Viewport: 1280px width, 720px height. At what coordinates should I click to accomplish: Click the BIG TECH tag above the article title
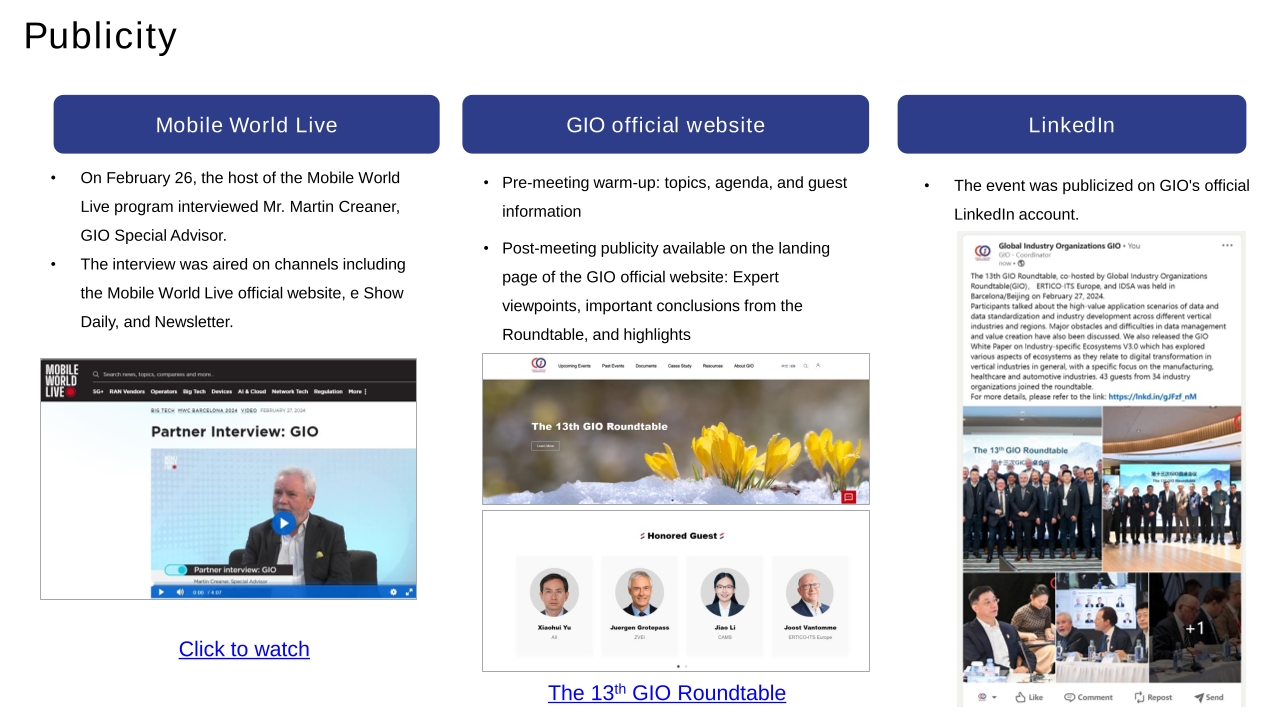[162, 411]
